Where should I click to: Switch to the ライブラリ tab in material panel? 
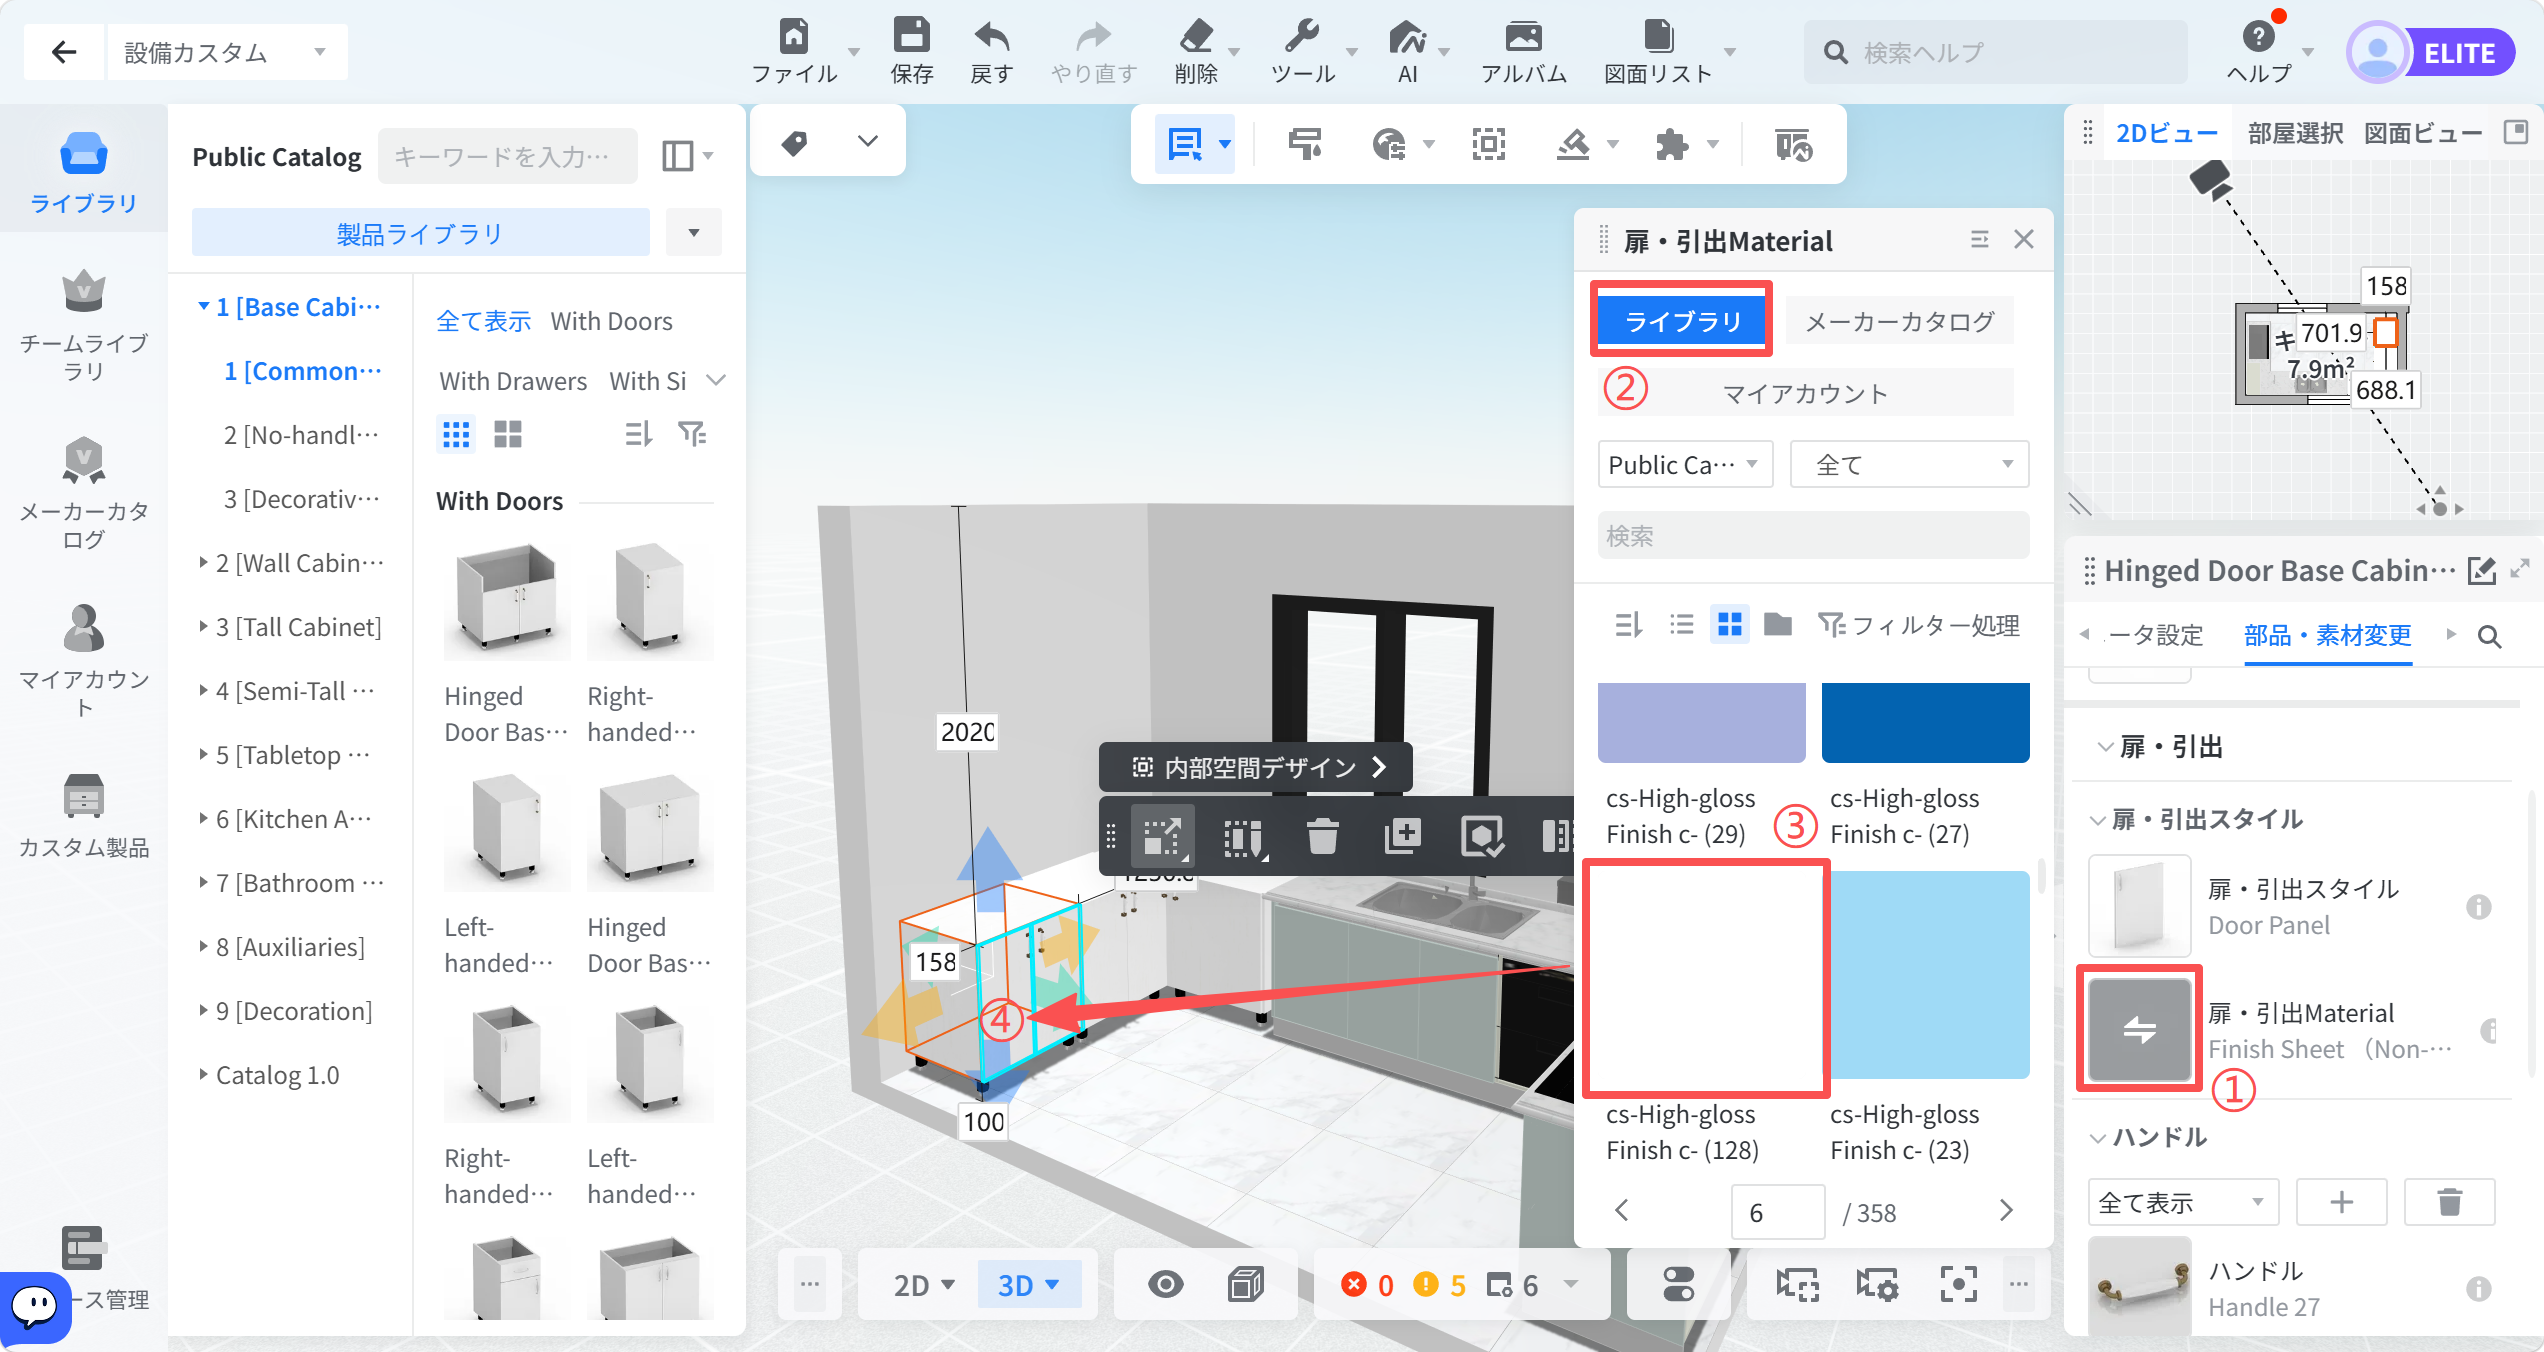1682,321
